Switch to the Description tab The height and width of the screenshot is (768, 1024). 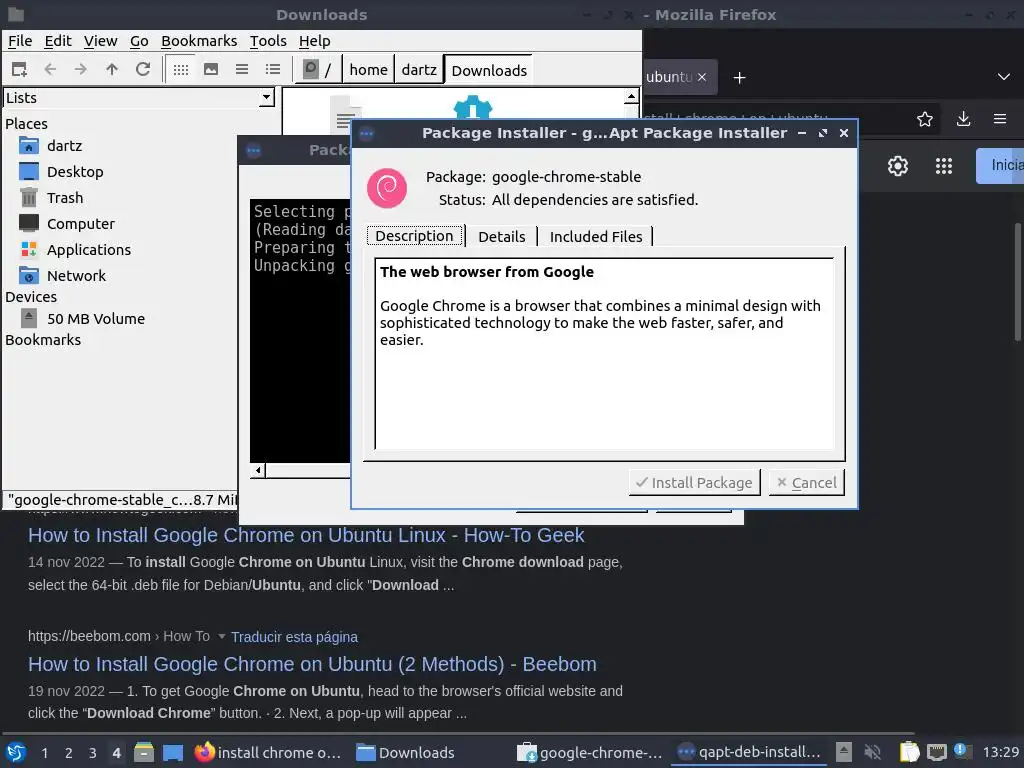coord(414,236)
